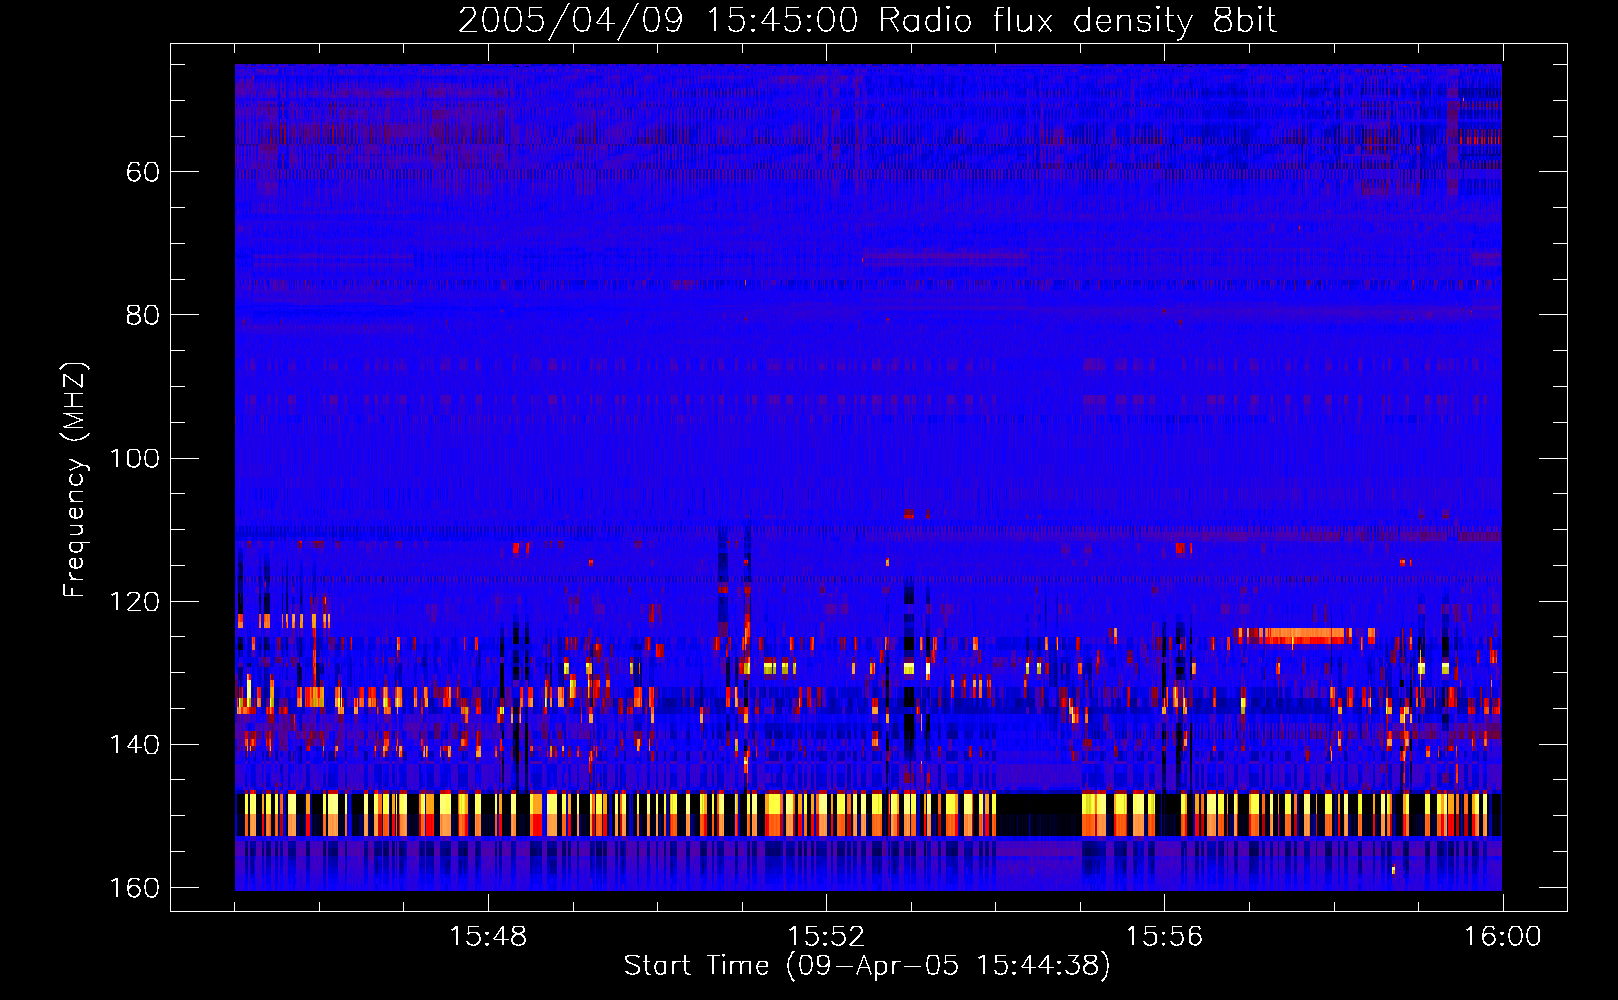Select the 80 frequency tick label

pyautogui.click(x=143, y=315)
